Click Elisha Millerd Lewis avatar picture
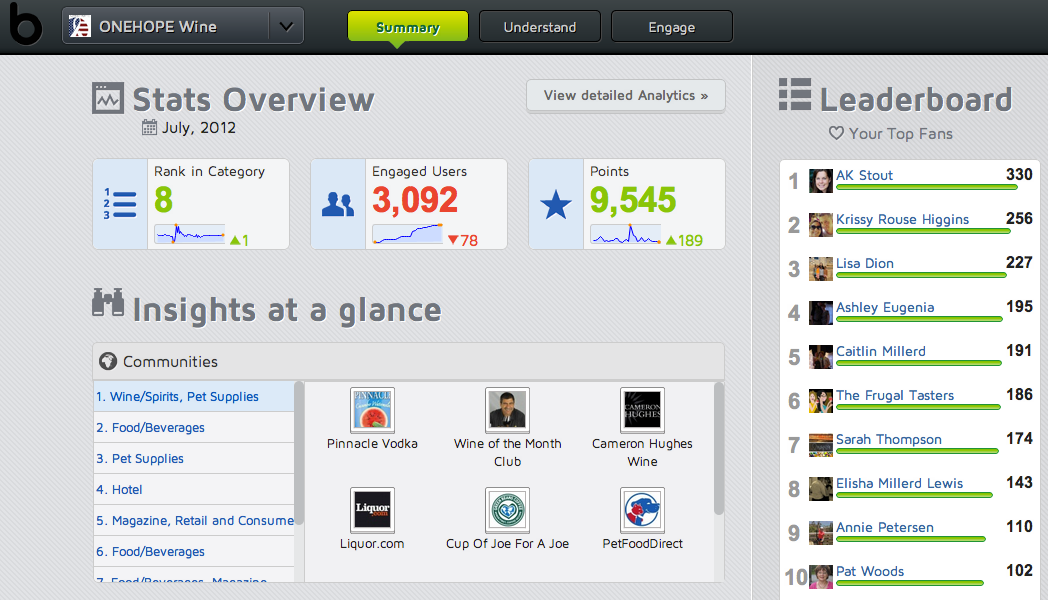This screenshot has width=1048, height=600. 821,488
